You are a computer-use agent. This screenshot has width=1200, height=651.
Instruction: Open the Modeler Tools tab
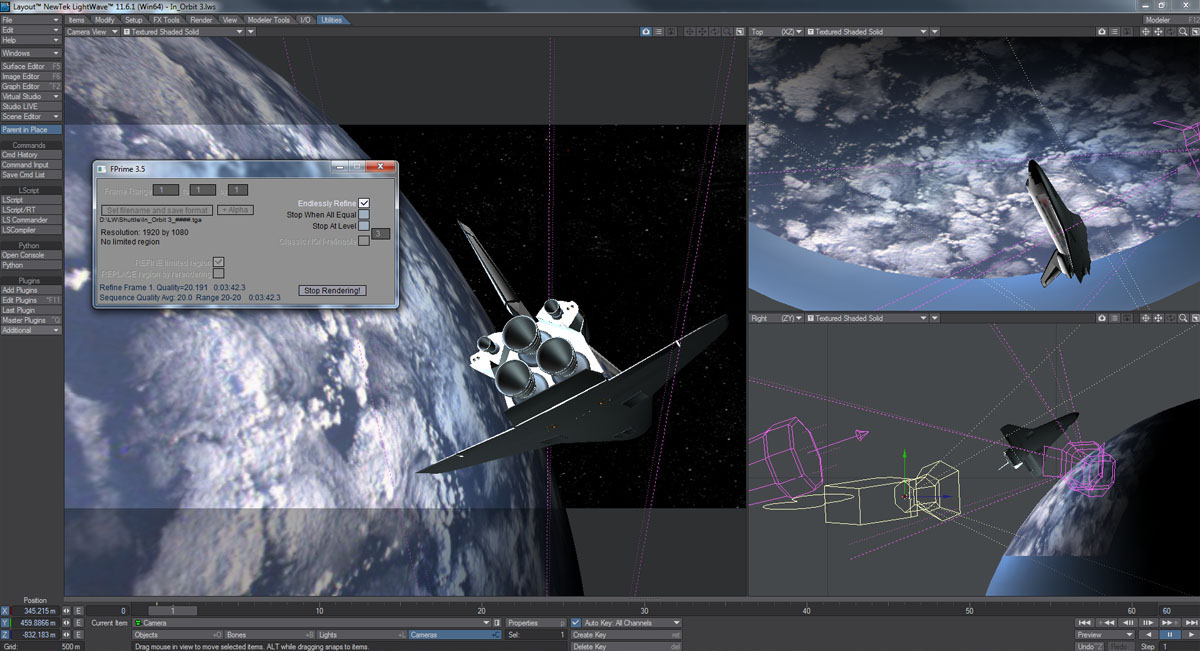point(267,20)
